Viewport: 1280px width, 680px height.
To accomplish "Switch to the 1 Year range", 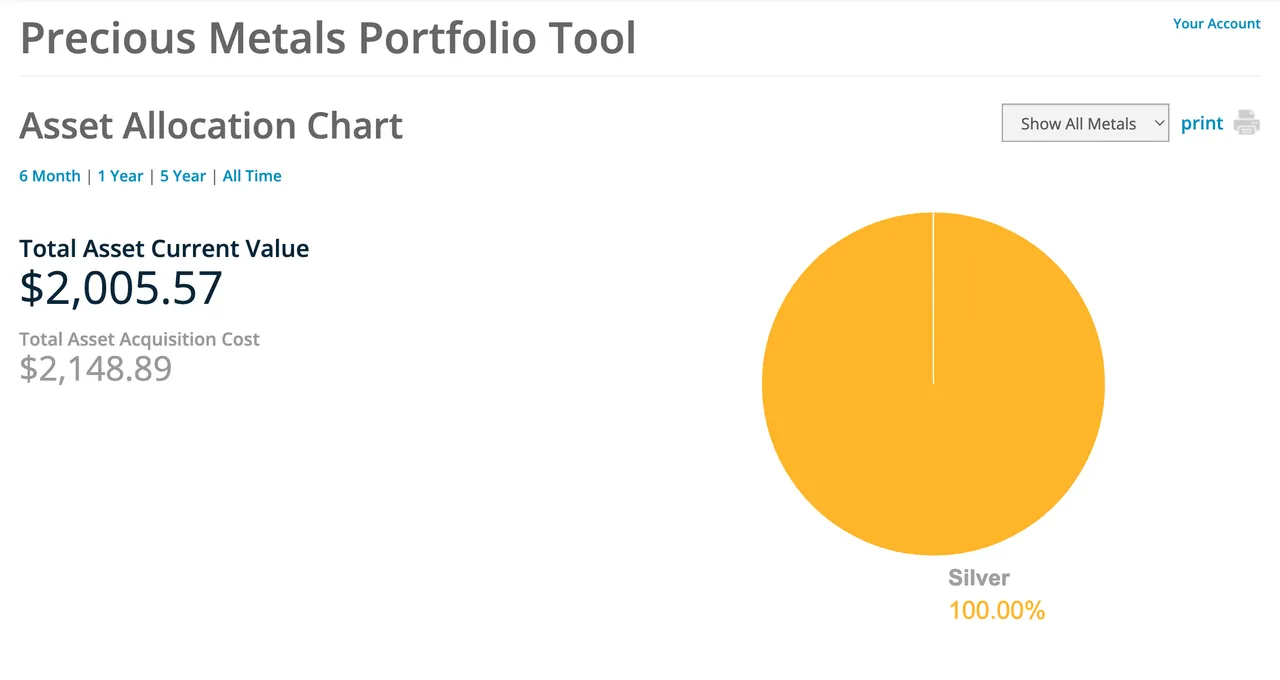I will [x=120, y=176].
